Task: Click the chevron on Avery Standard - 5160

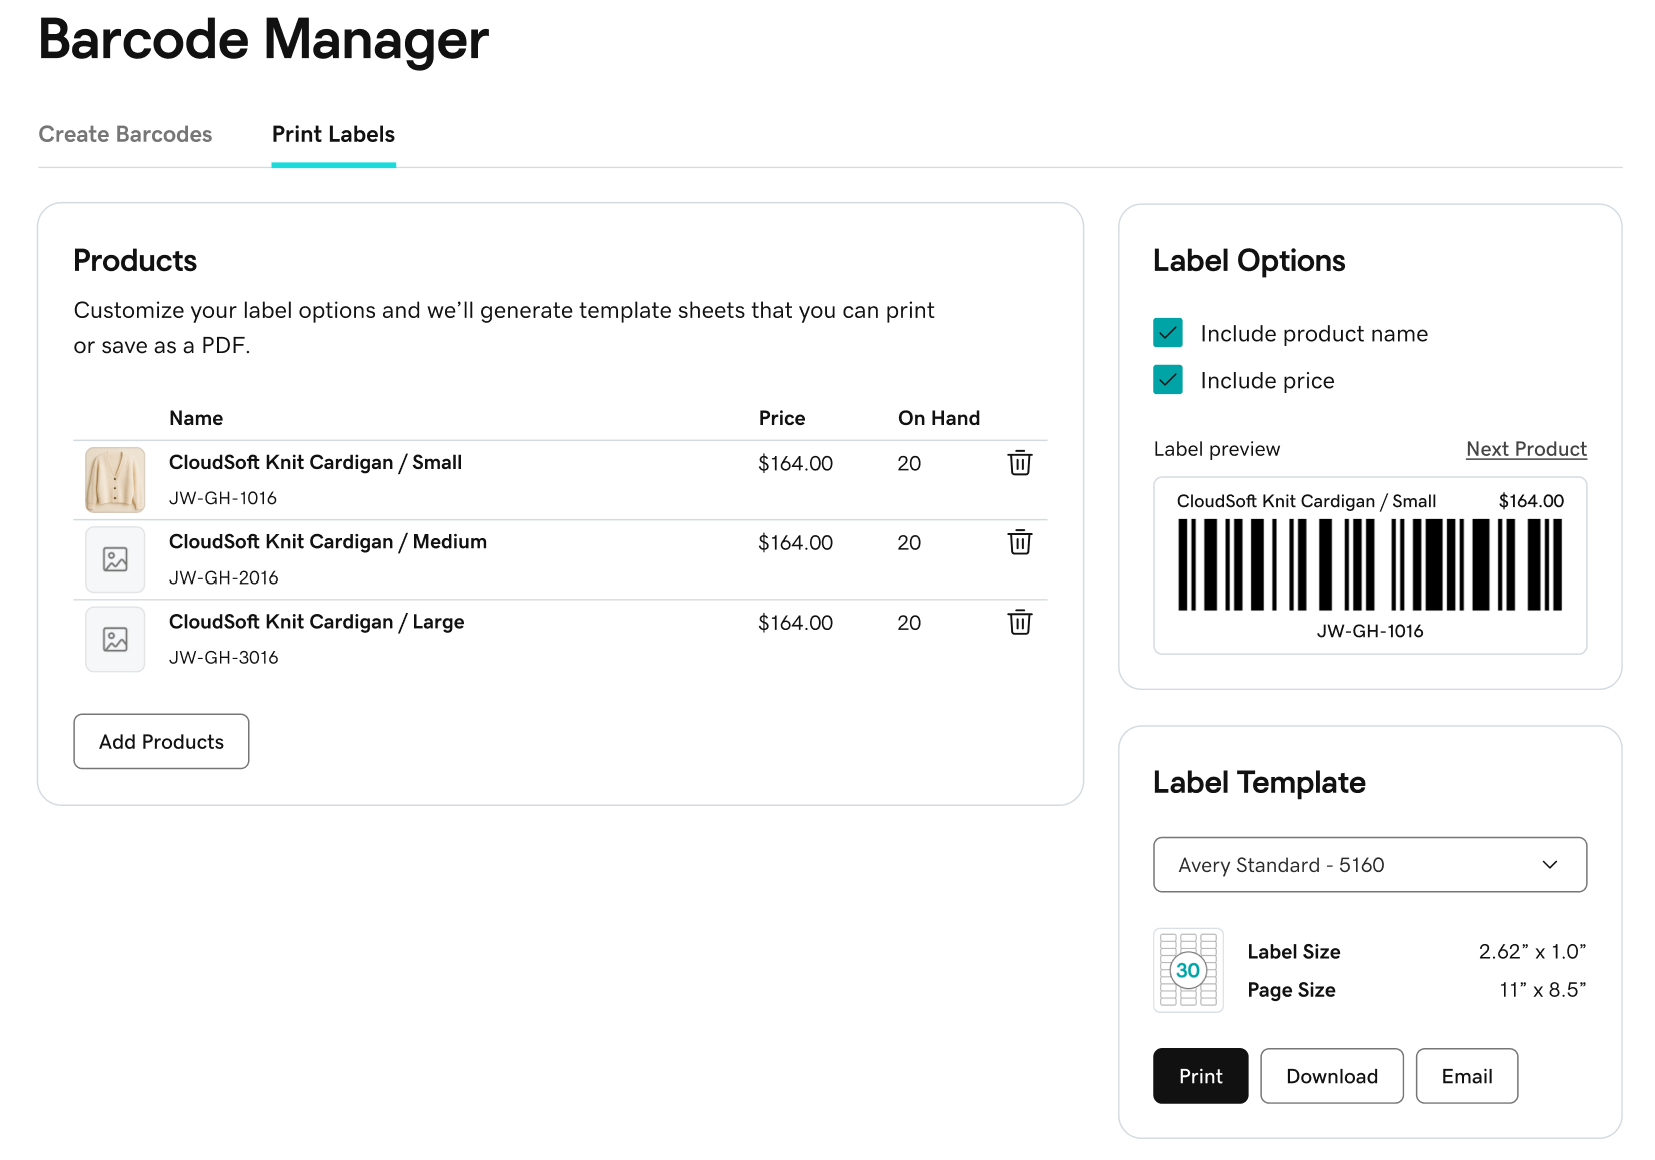Action: point(1551,864)
